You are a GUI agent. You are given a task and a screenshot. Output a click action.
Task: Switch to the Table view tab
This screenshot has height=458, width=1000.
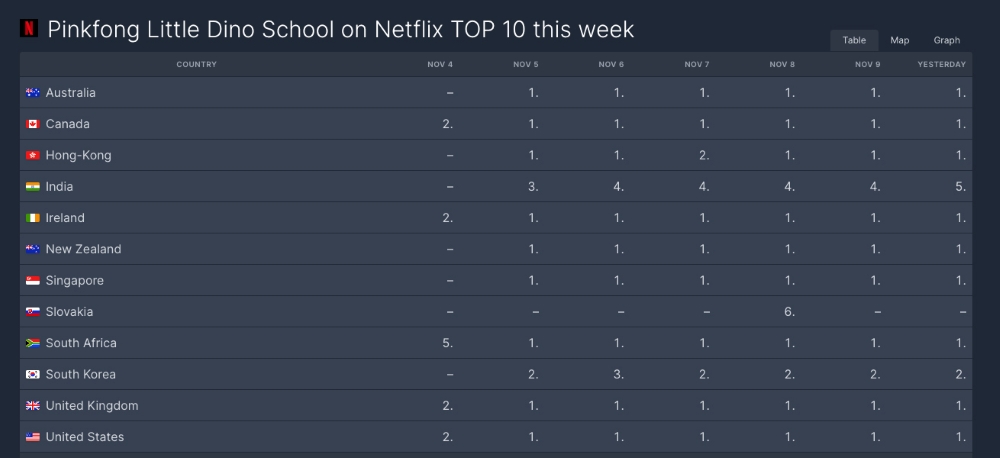(x=854, y=40)
